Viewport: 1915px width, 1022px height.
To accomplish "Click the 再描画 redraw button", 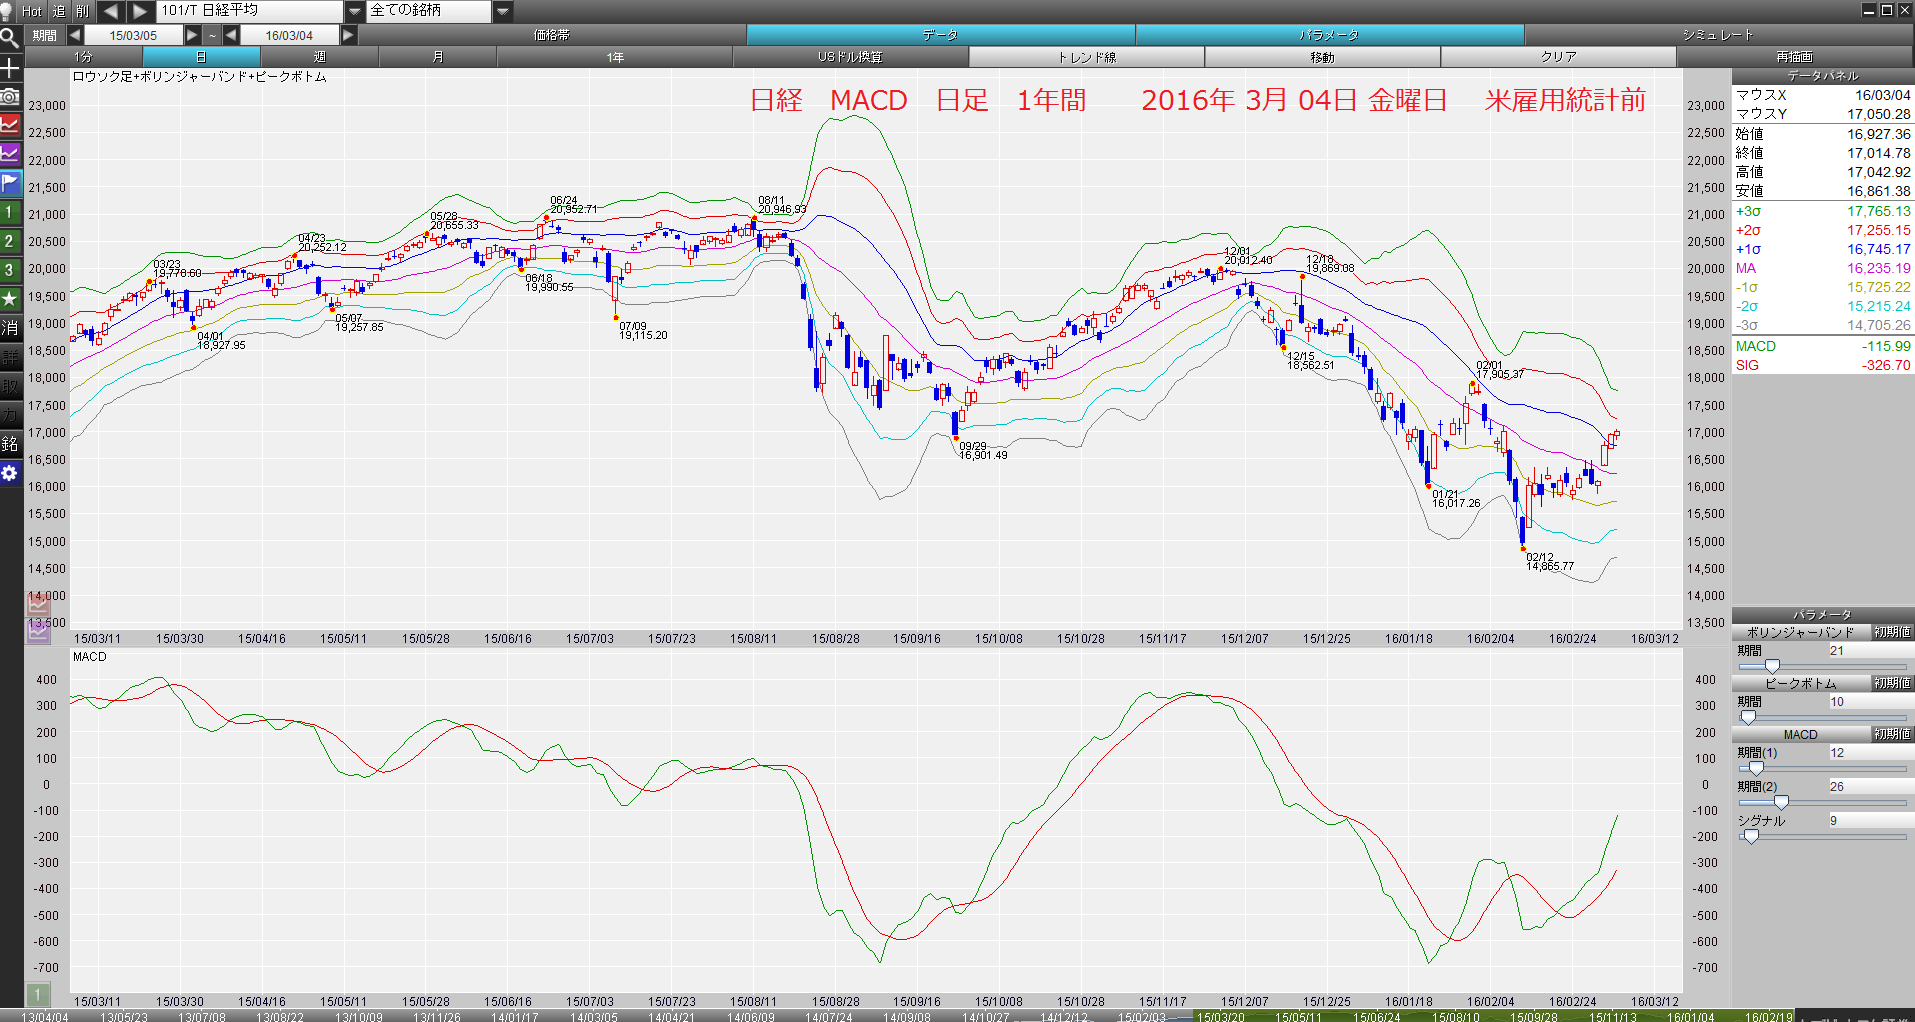I will (1795, 57).
